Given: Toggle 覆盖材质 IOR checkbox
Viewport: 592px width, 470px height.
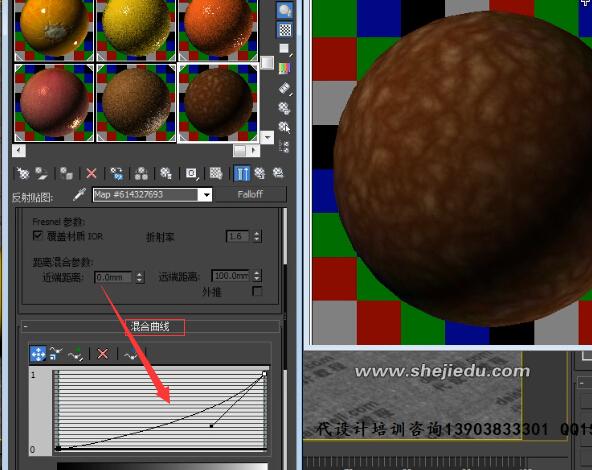Looking at the screenshot, I should click(38, 236).
